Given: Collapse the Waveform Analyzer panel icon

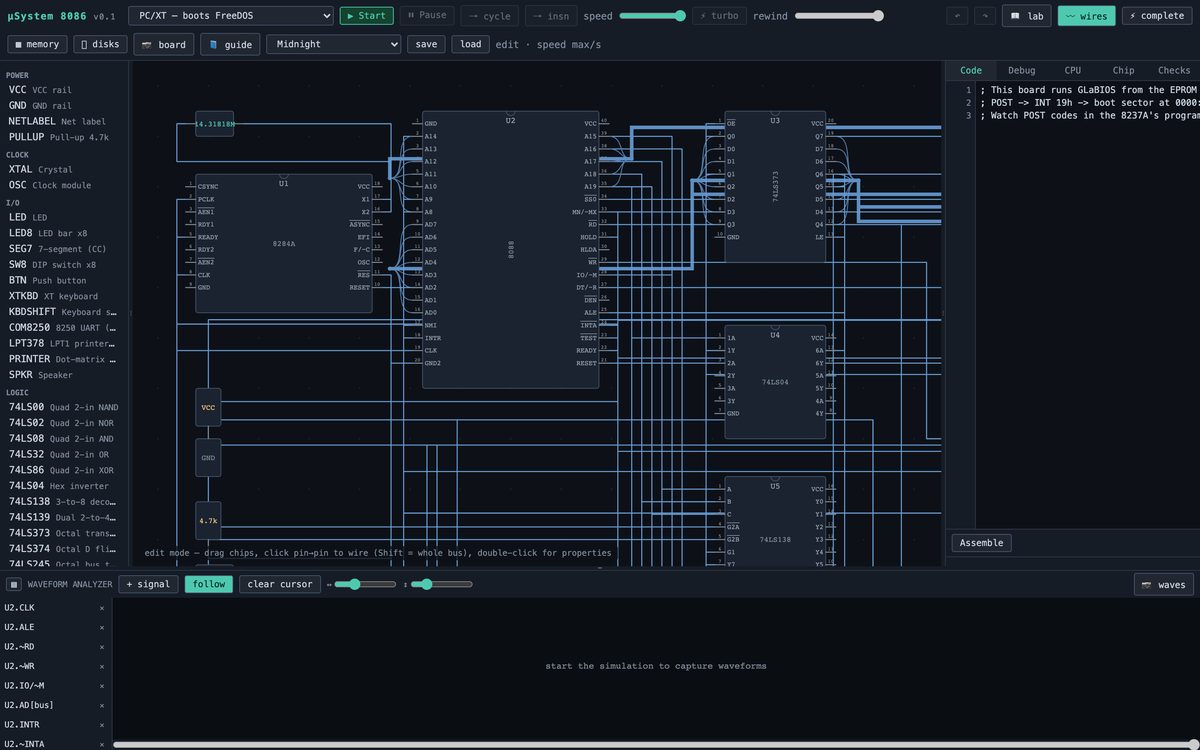Looking at the screenshot, I should coord(14,584).
